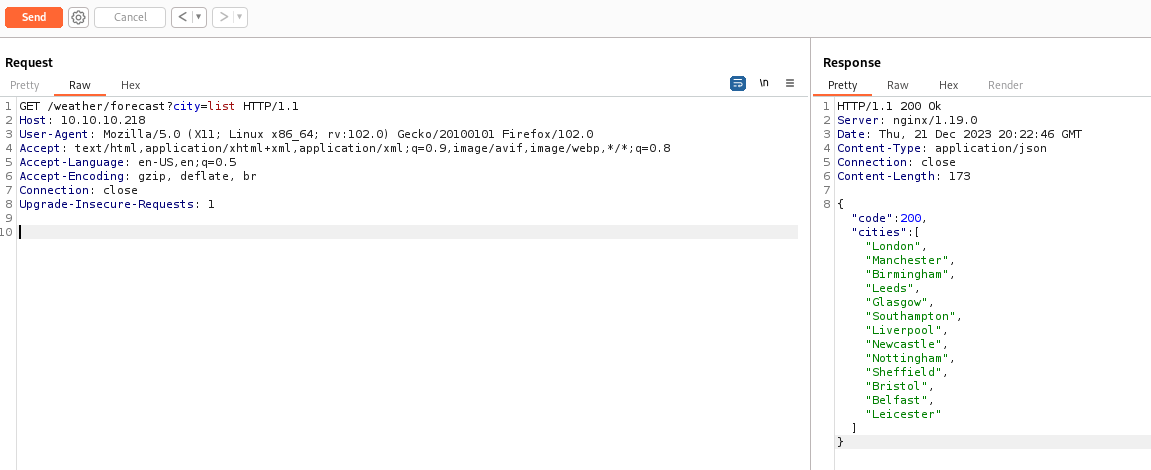1151x470 pixels.
Task: Open the Response Render tab
Action: (x=1006, y=86)
